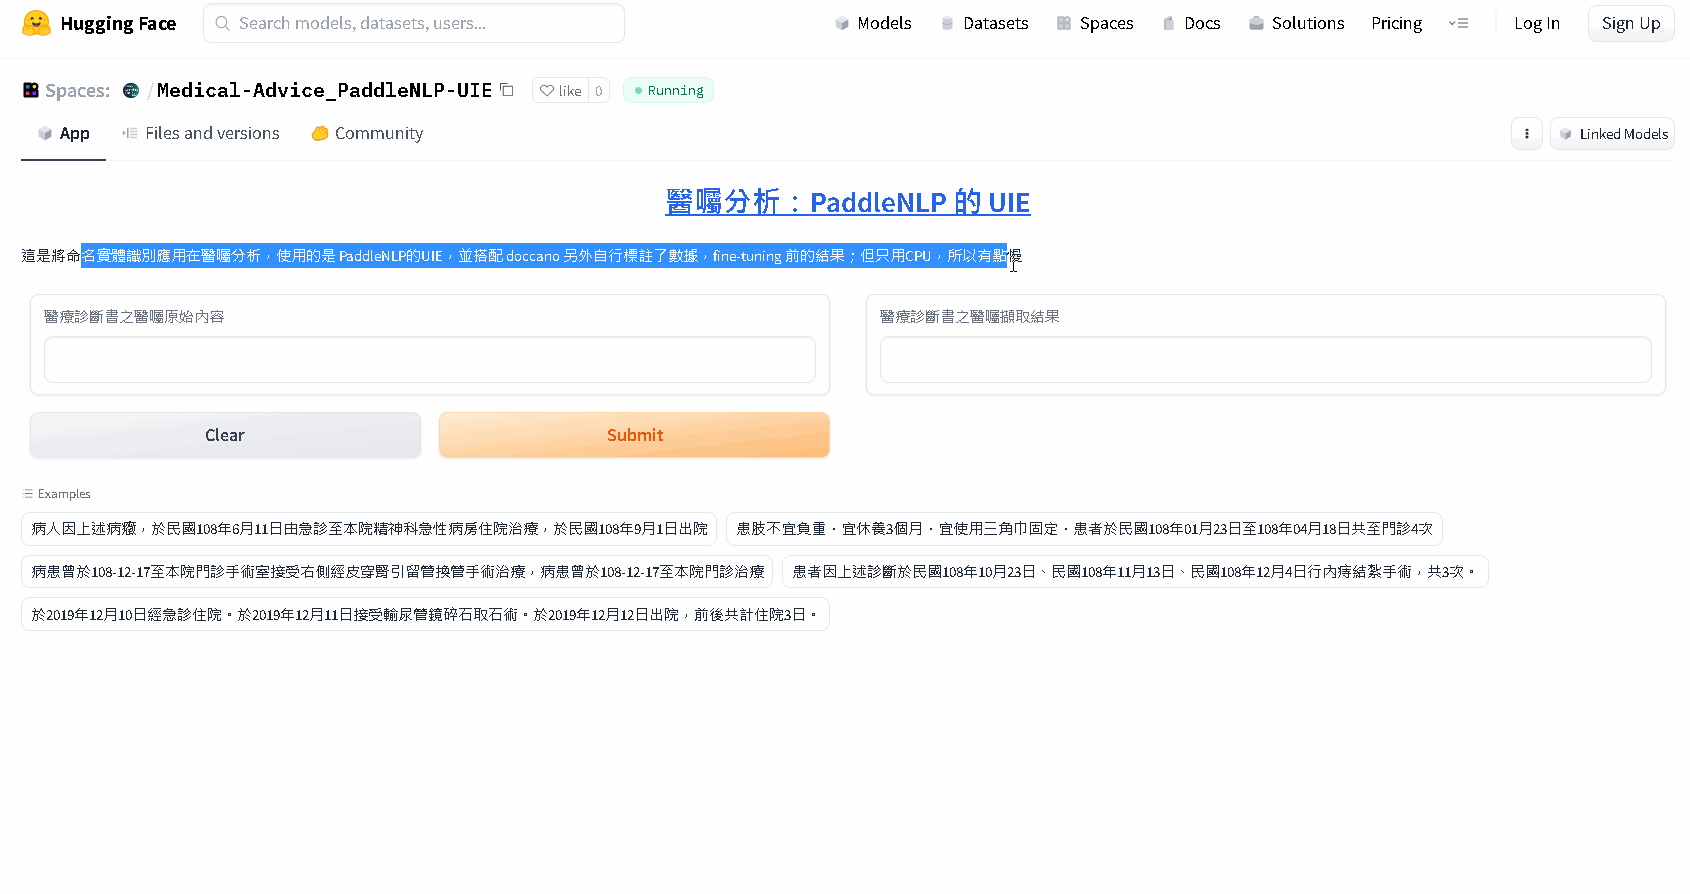This screenshot has height=894, width=1690.
Task: Click the Spaces grid icon in navbar
Action: (1064, 23)
